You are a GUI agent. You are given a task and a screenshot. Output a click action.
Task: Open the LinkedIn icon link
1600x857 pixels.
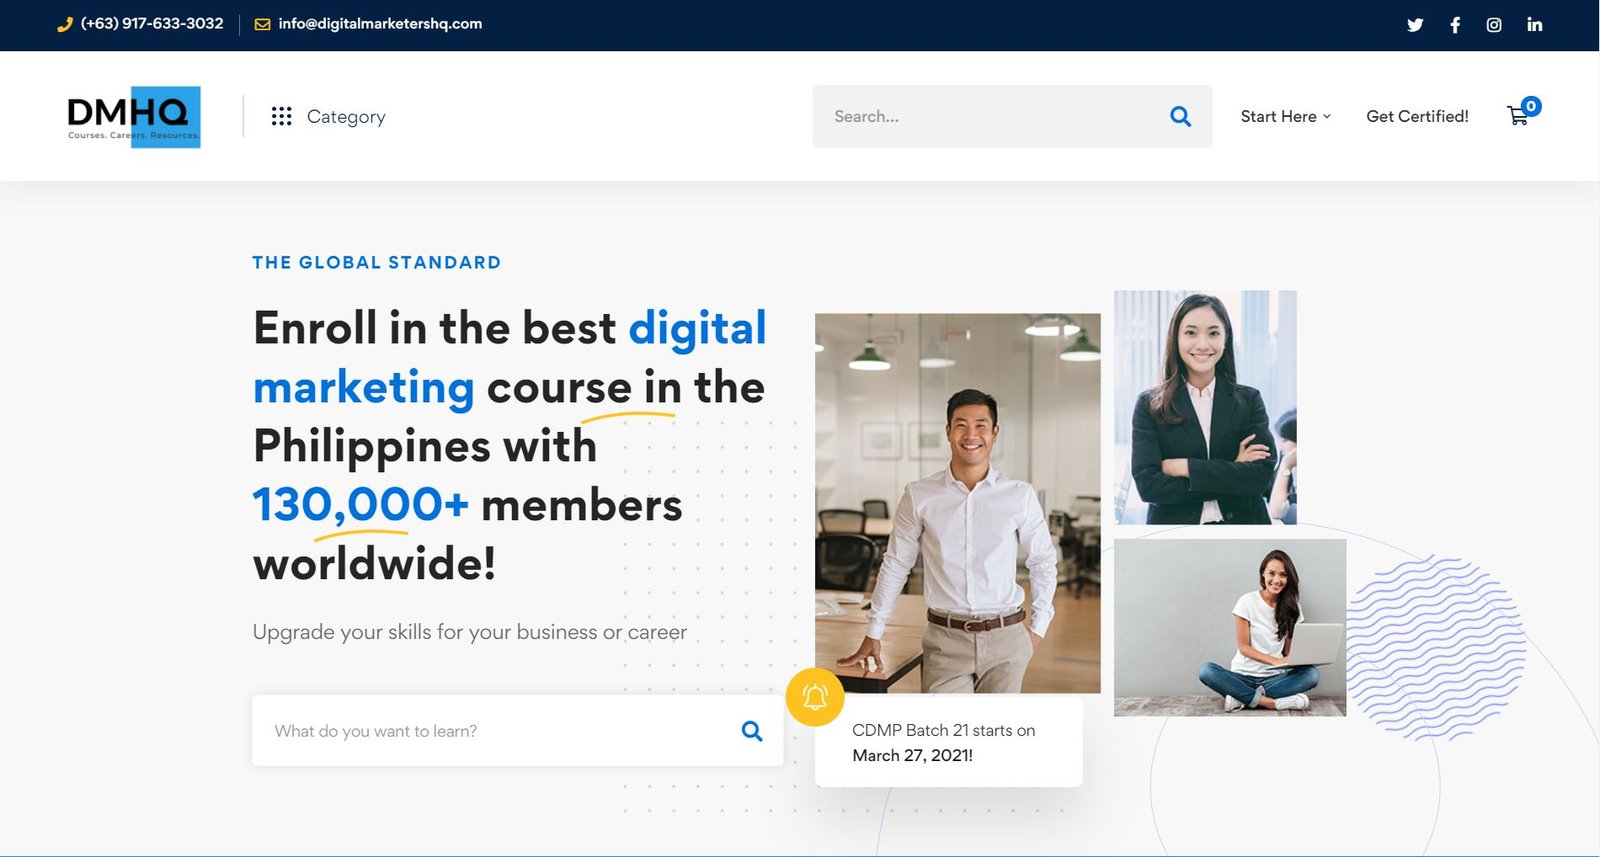point(1534,25)
